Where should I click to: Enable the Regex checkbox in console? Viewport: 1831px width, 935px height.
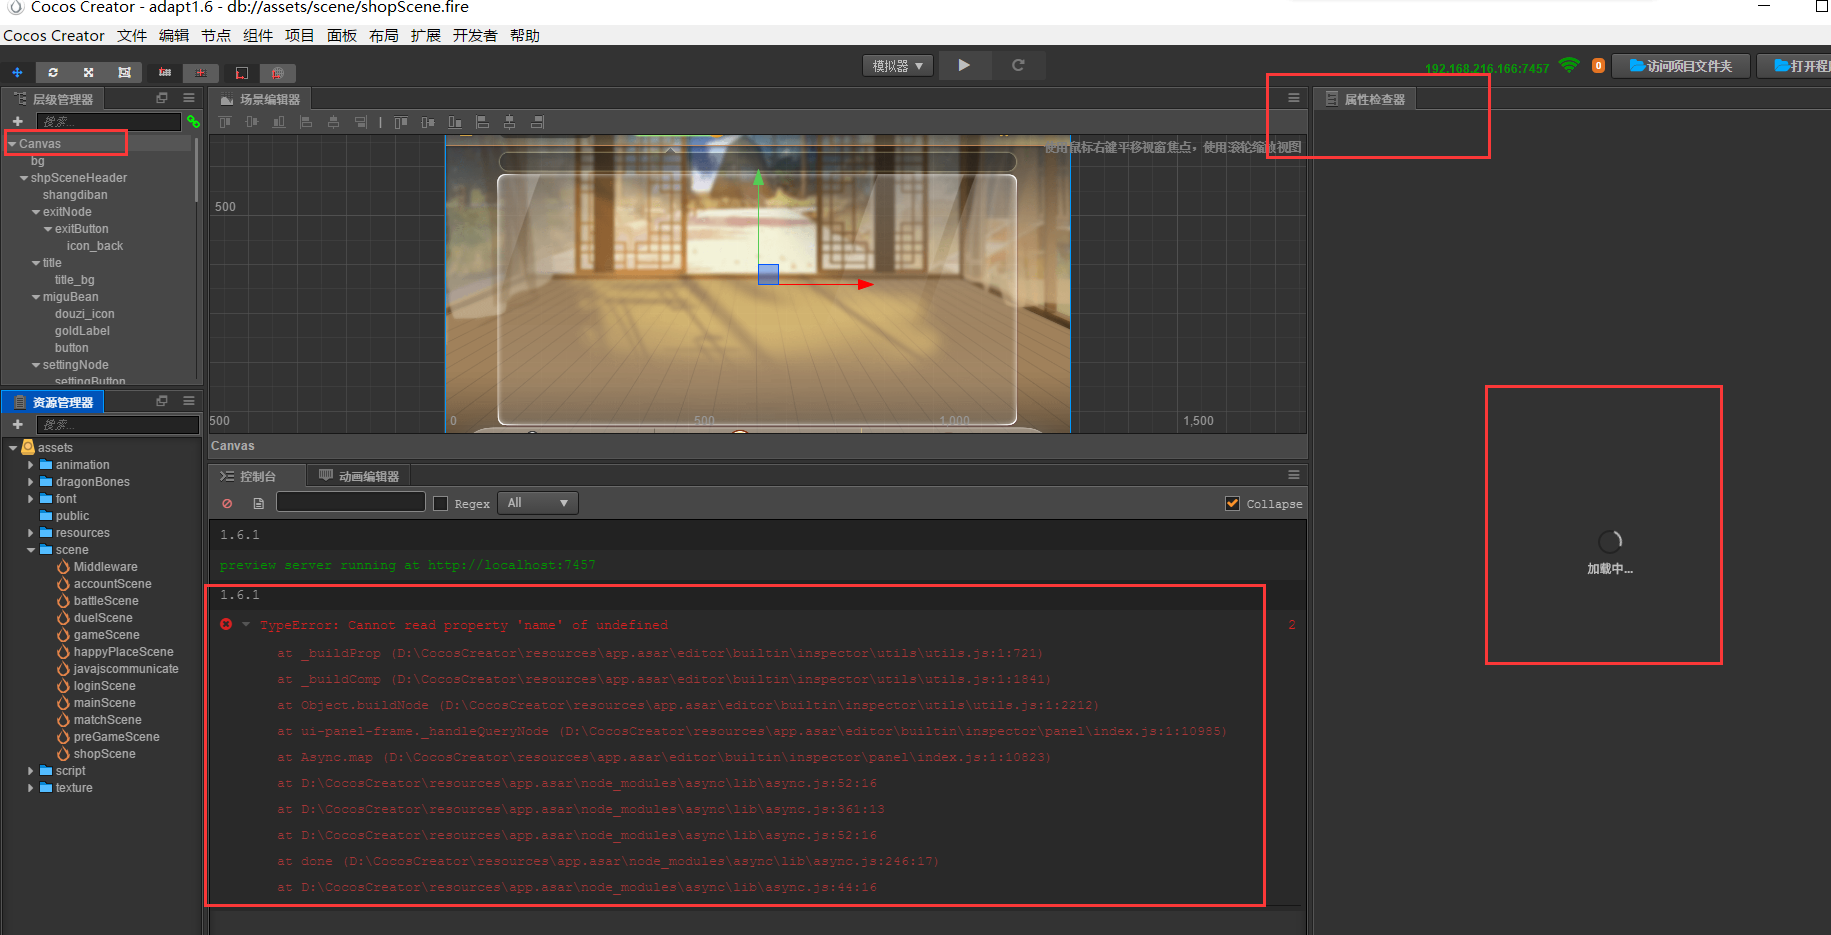coord(440,503)
